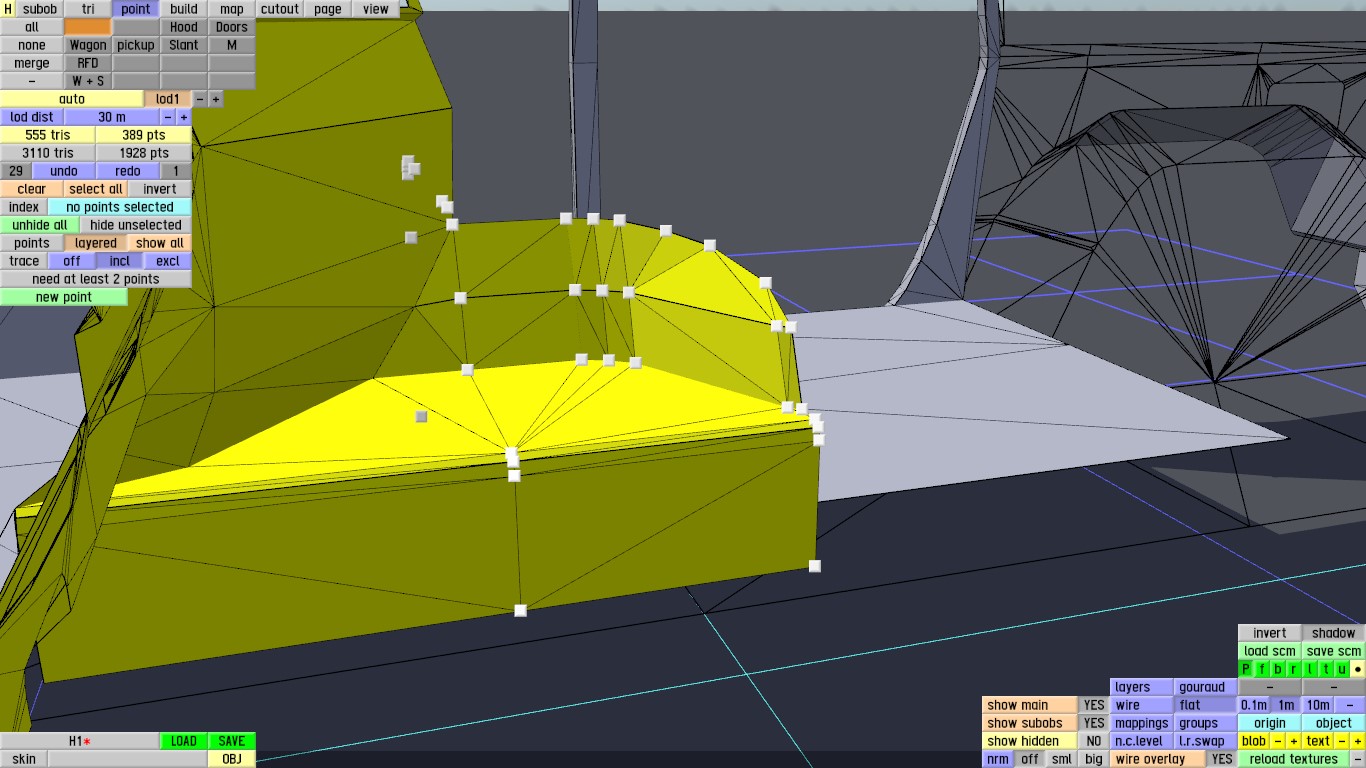1366x768 pixels.
Task: Open the view tab
Action: coord(376,9)
